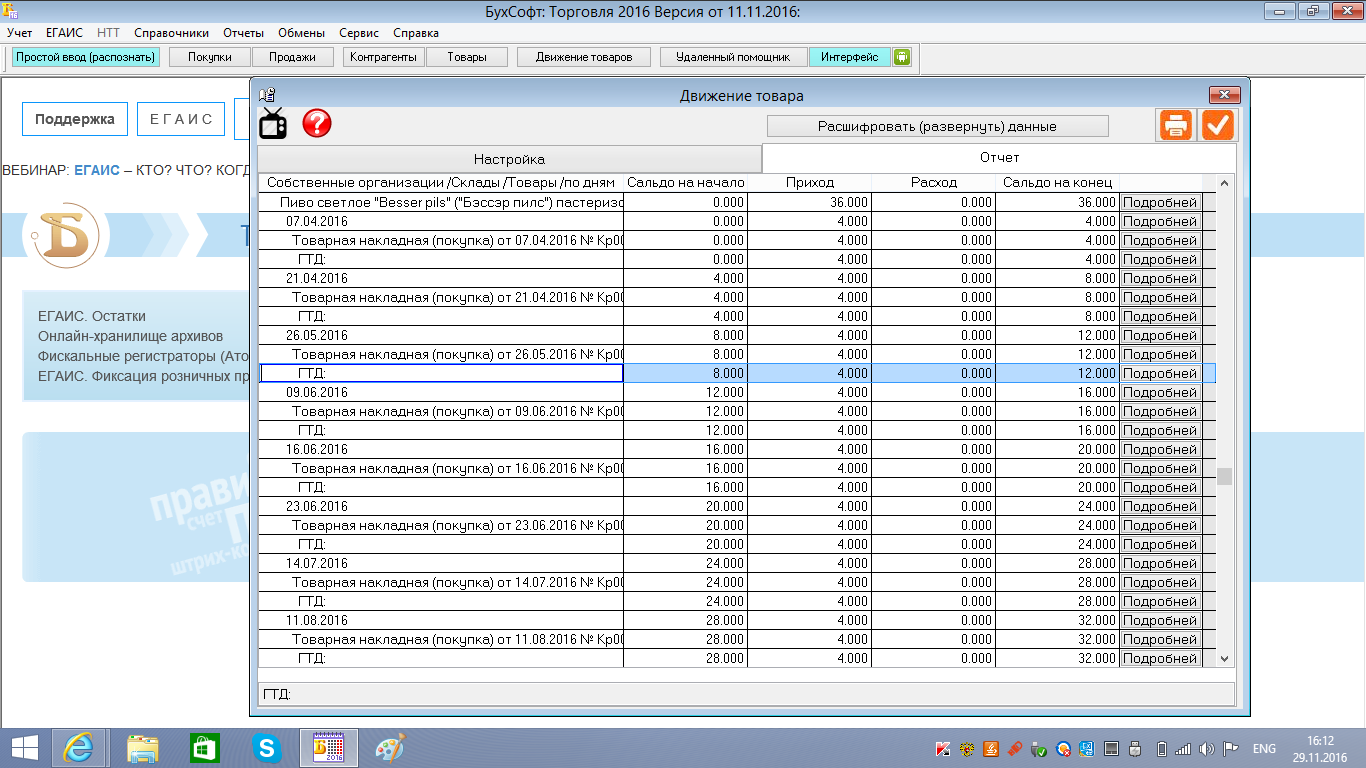Toggle Простой ввод (распознать) toolbar button
This screenshot has width=1366, height=768.
86,57
